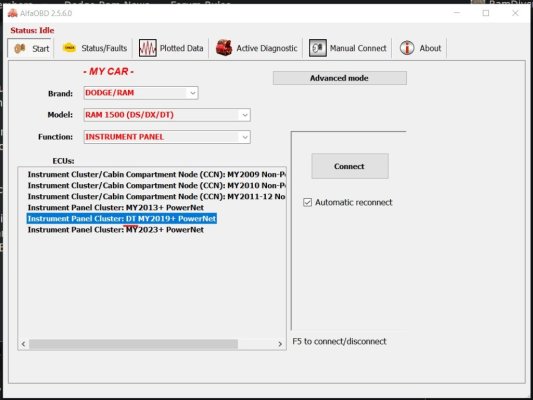Open the Active Diagnostic tab

coord(257,48)
